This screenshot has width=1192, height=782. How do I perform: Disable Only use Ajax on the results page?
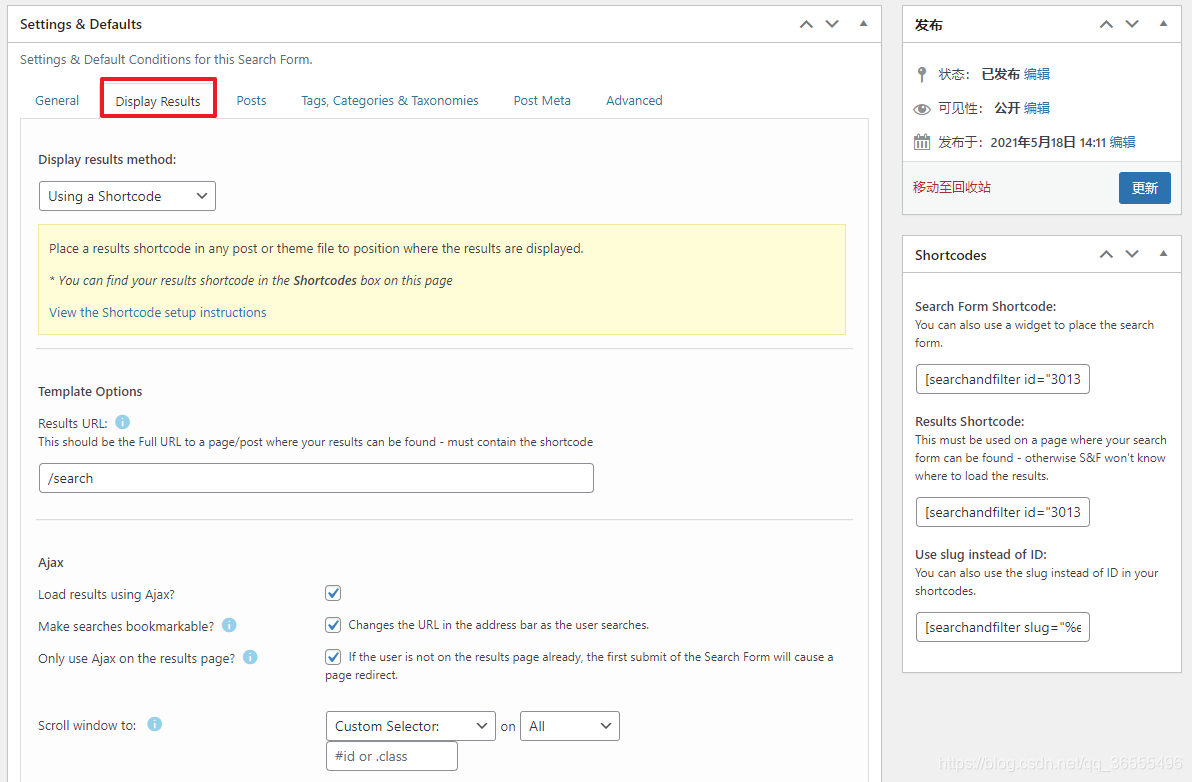pos(333,657)
